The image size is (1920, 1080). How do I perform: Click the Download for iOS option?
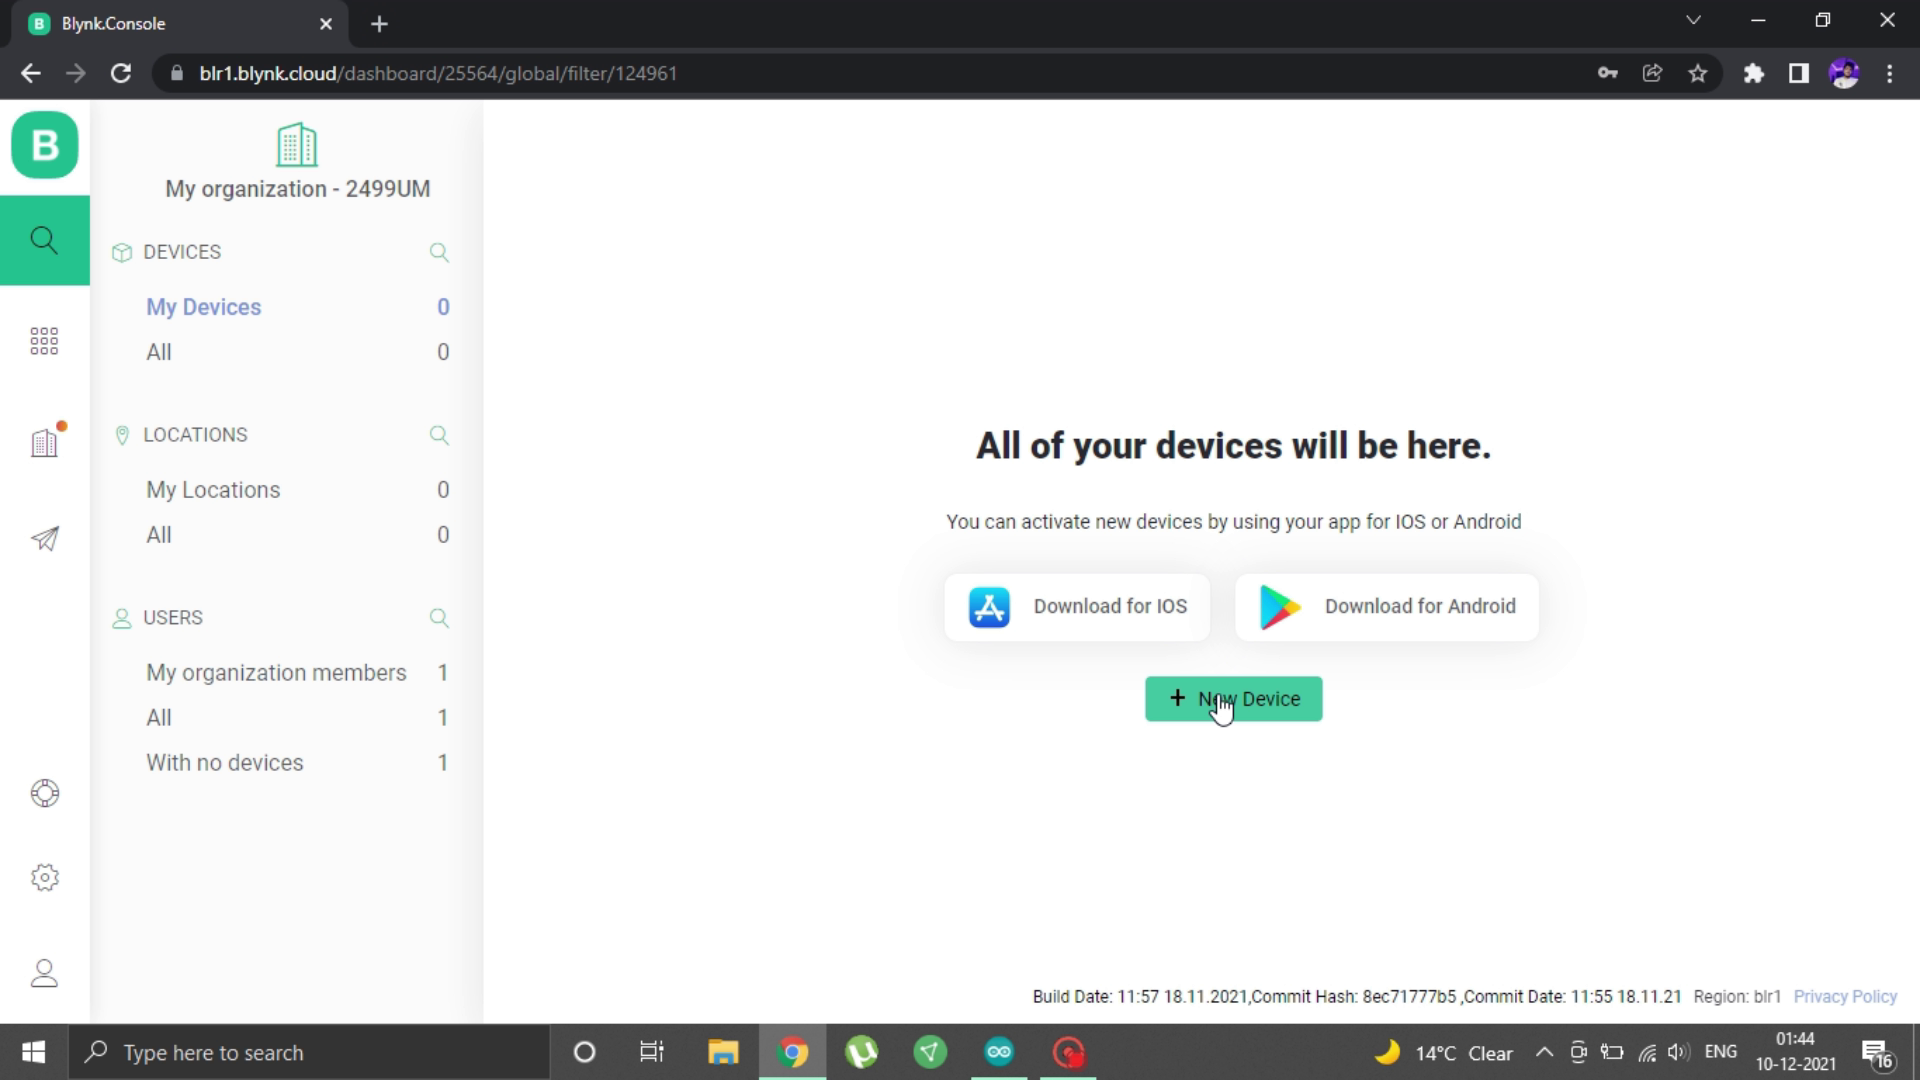(x=1079, y=605)
